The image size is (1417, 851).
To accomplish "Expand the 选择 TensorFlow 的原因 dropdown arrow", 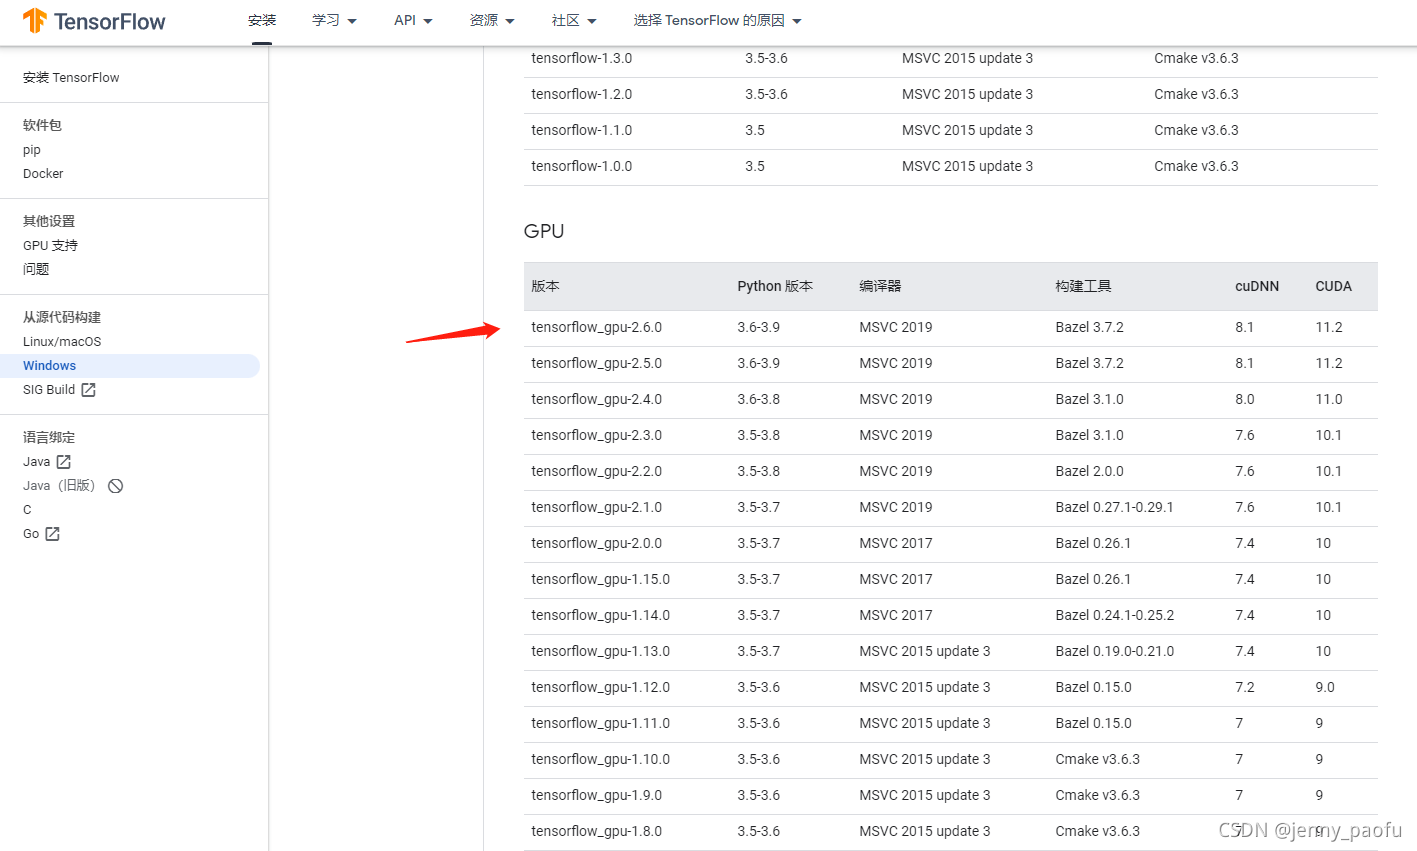I will [x=797, y=21].
